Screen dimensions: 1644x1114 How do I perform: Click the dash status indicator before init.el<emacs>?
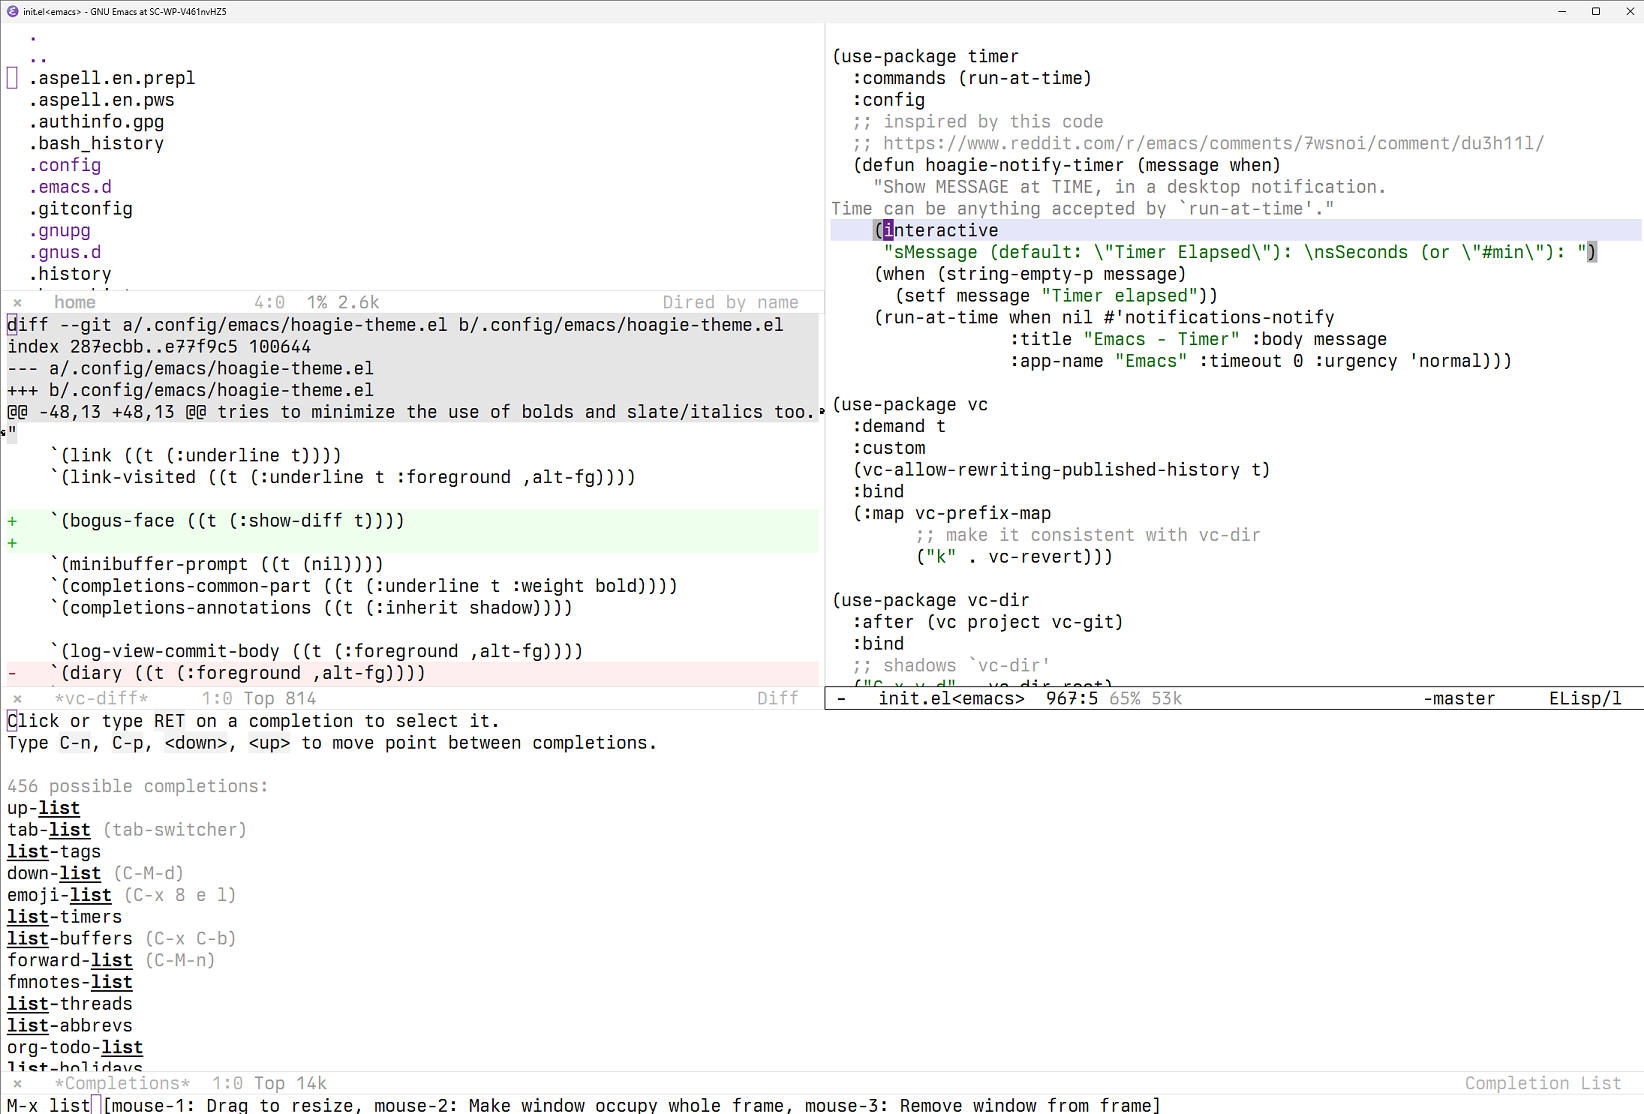point(841,699)
